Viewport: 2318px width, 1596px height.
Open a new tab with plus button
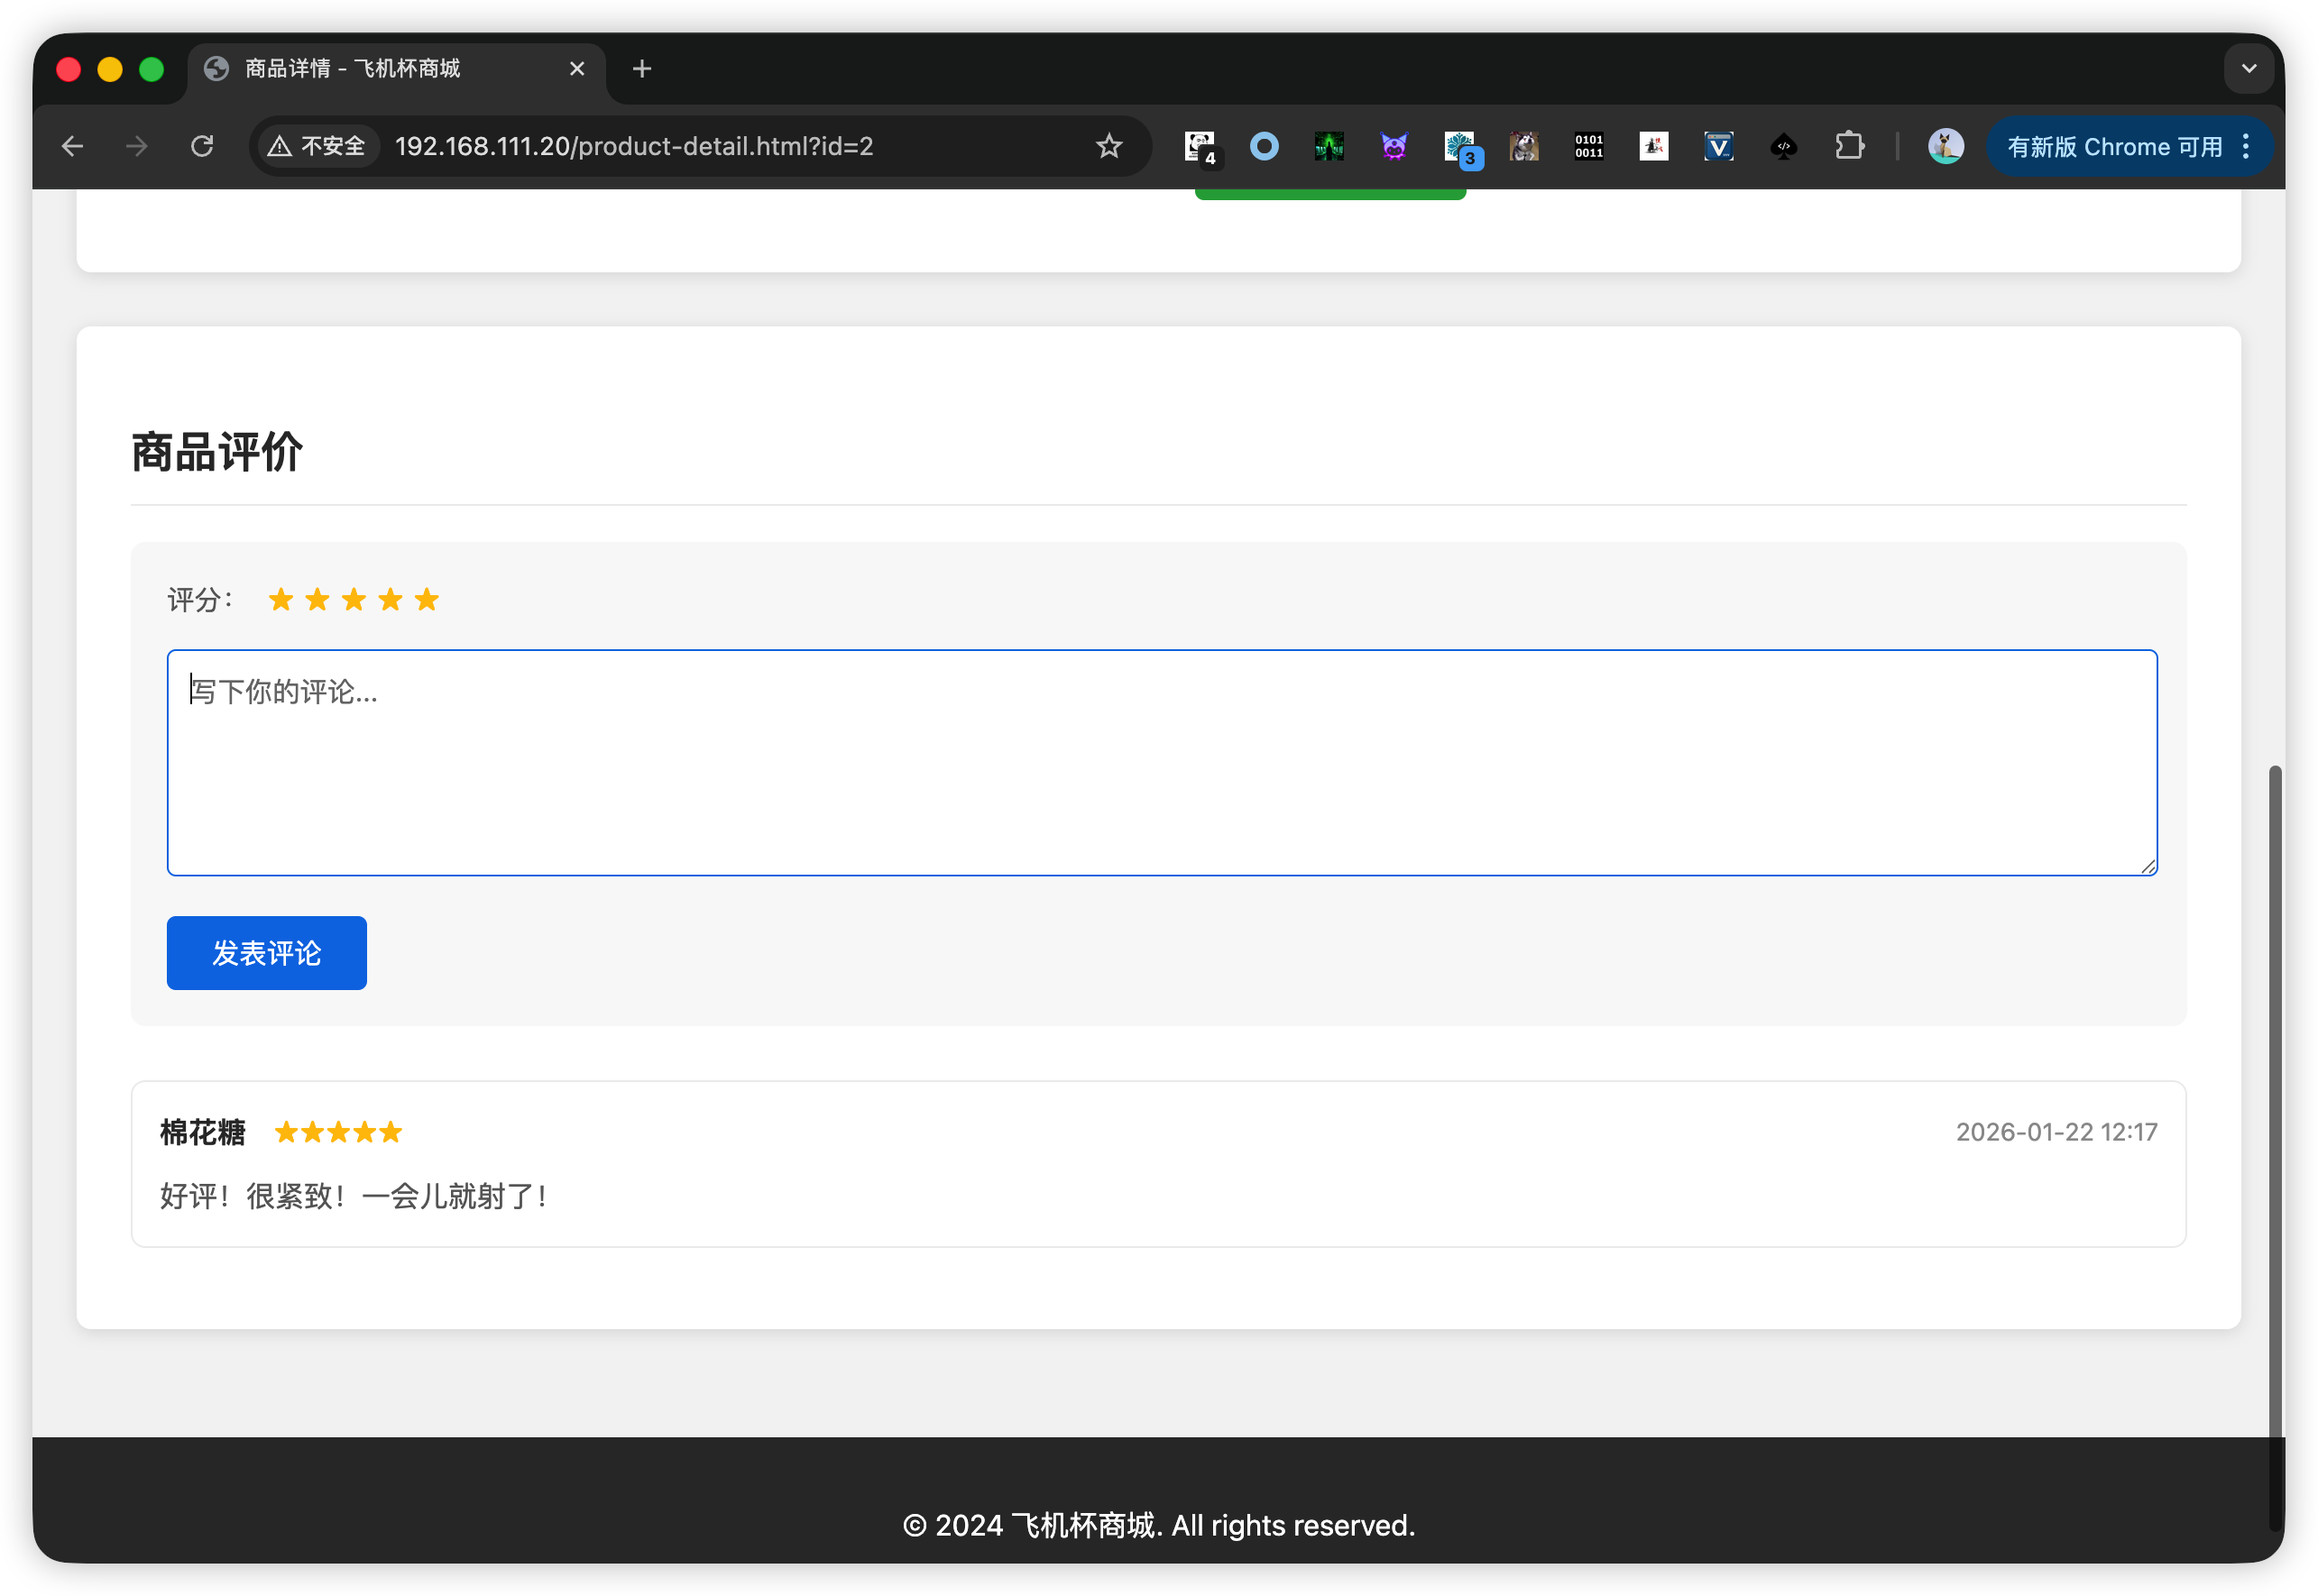[642, 69]
